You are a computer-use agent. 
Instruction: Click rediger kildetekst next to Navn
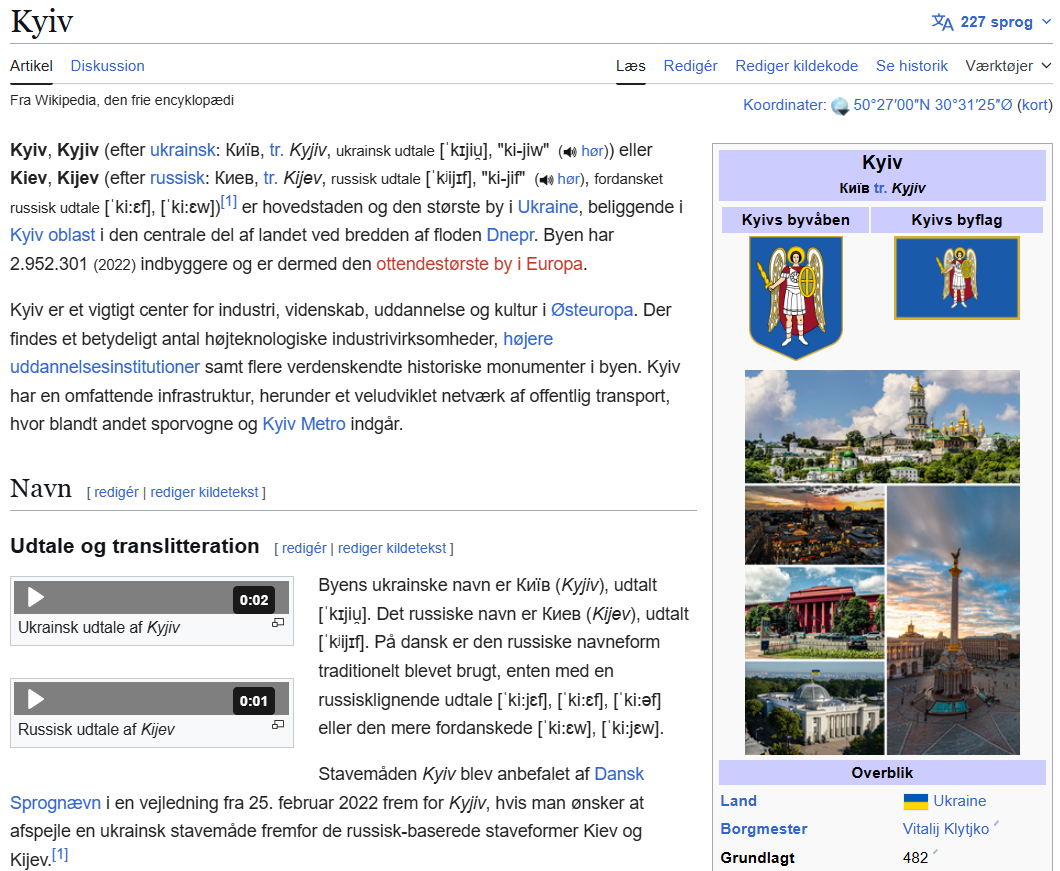click(x=204, y=492)
